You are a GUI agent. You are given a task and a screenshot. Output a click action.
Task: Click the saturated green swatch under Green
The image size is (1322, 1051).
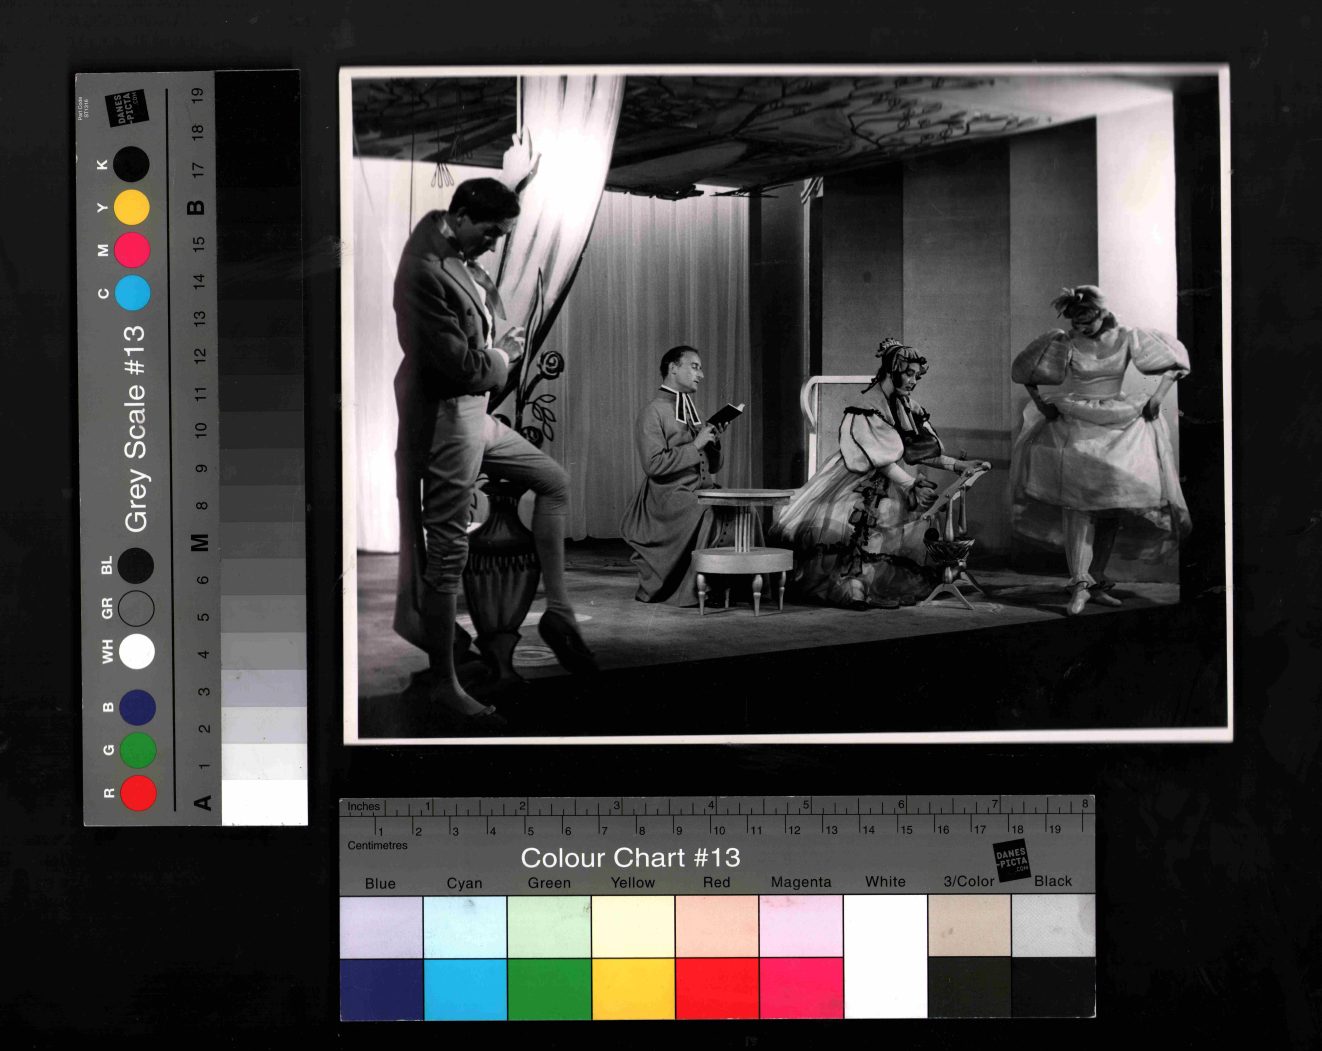click(549, 989)
